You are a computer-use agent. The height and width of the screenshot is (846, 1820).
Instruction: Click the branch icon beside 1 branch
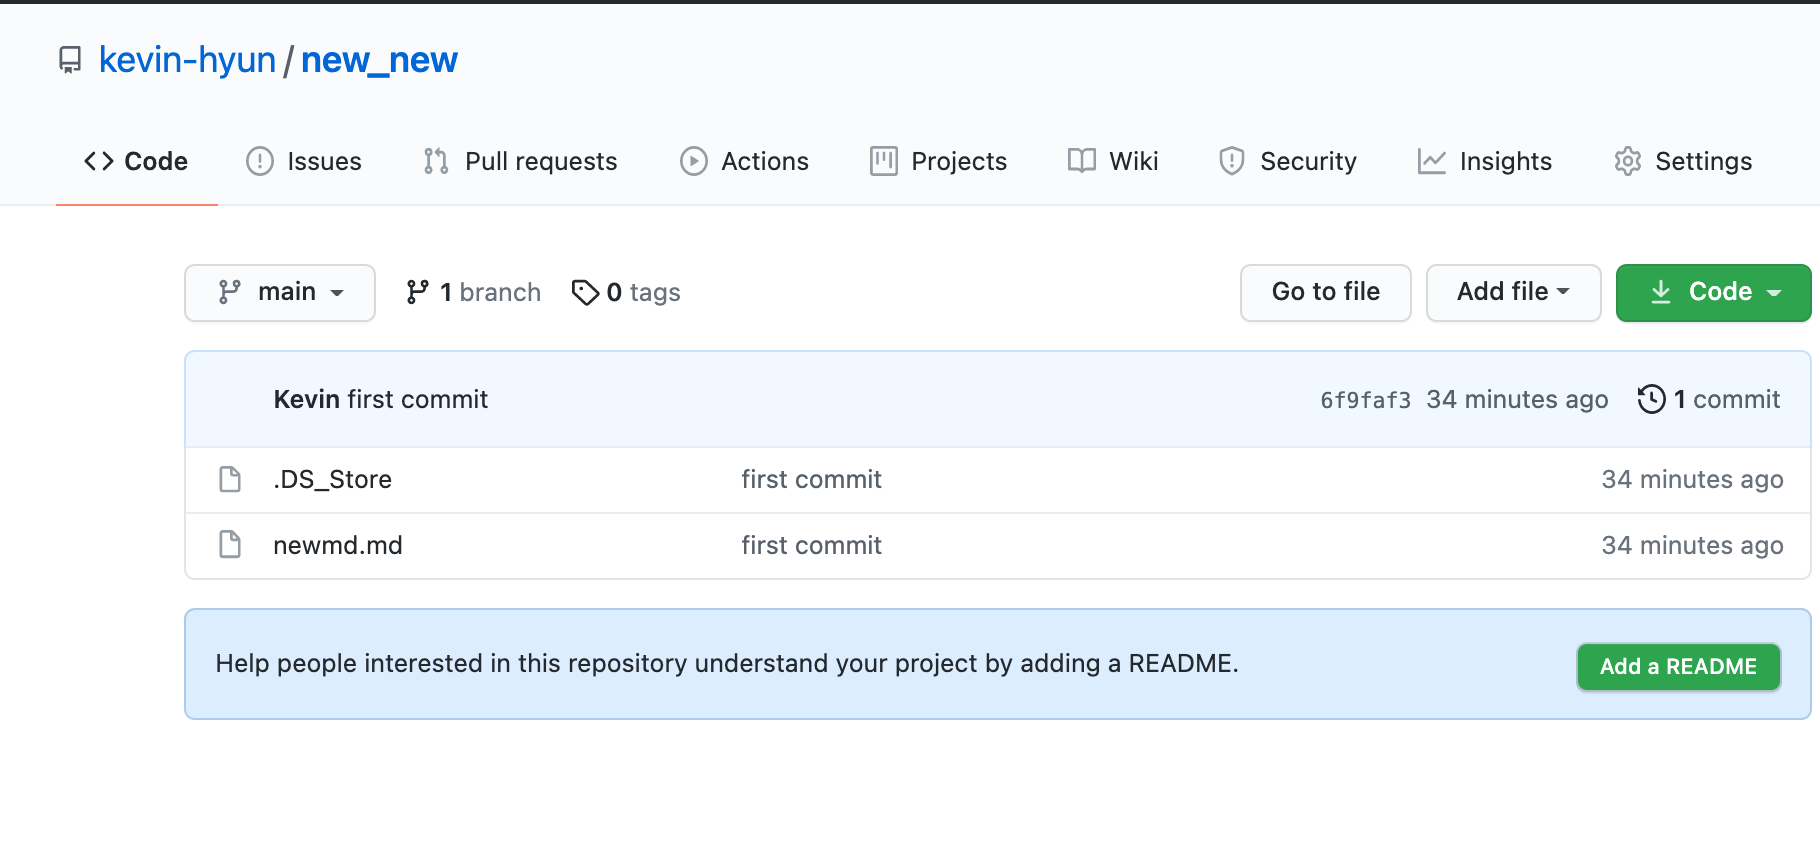(418, 292)
